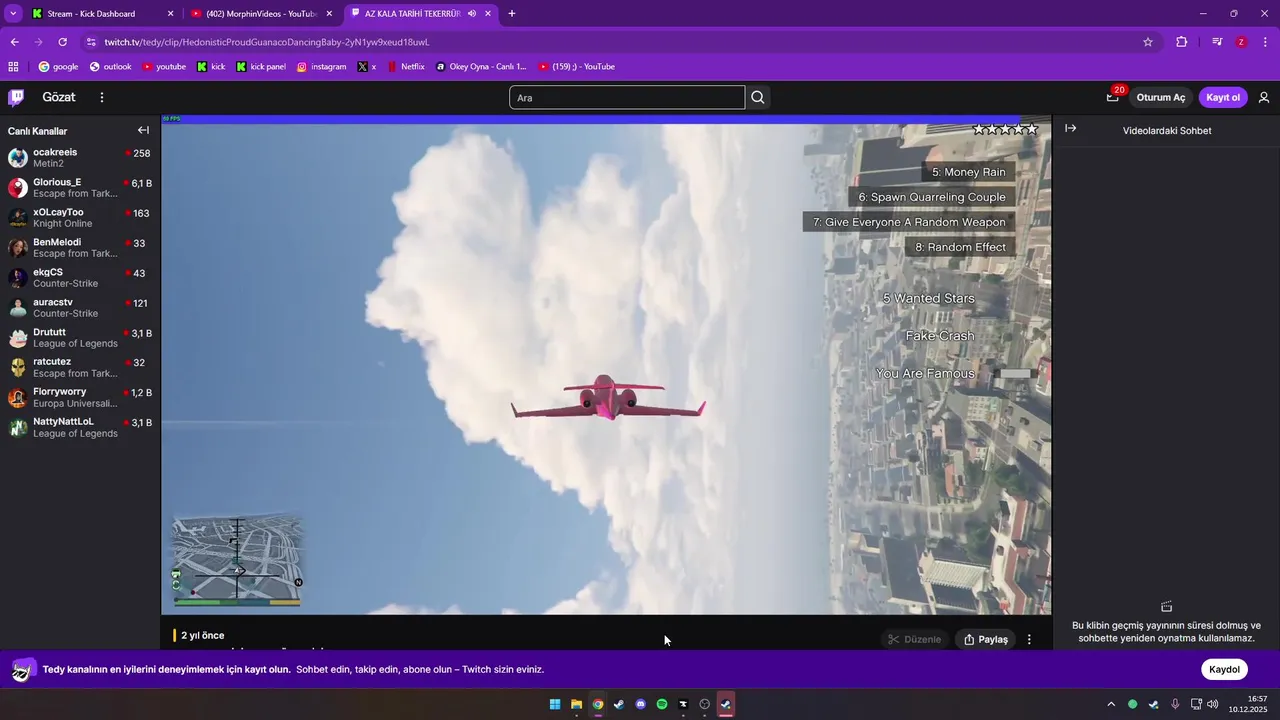Open Florryworry live channel
Screen dimensions: 1280x720
80,397
